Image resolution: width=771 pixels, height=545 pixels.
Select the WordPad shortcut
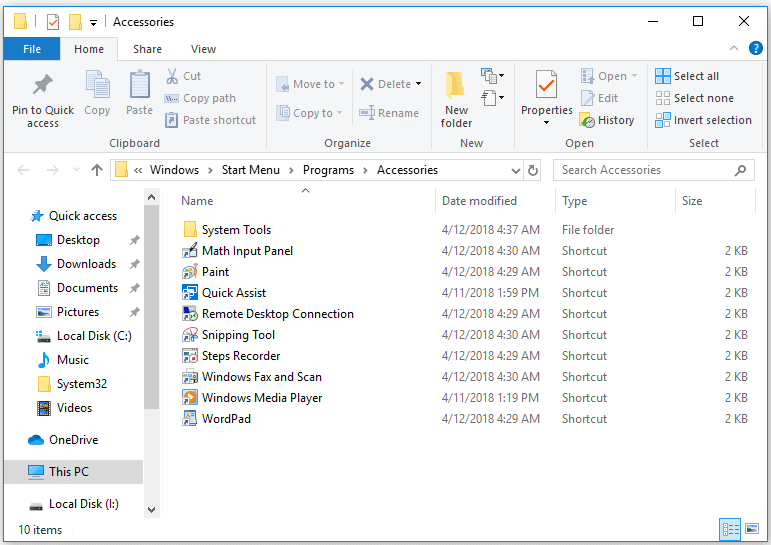tap(217, 419)
